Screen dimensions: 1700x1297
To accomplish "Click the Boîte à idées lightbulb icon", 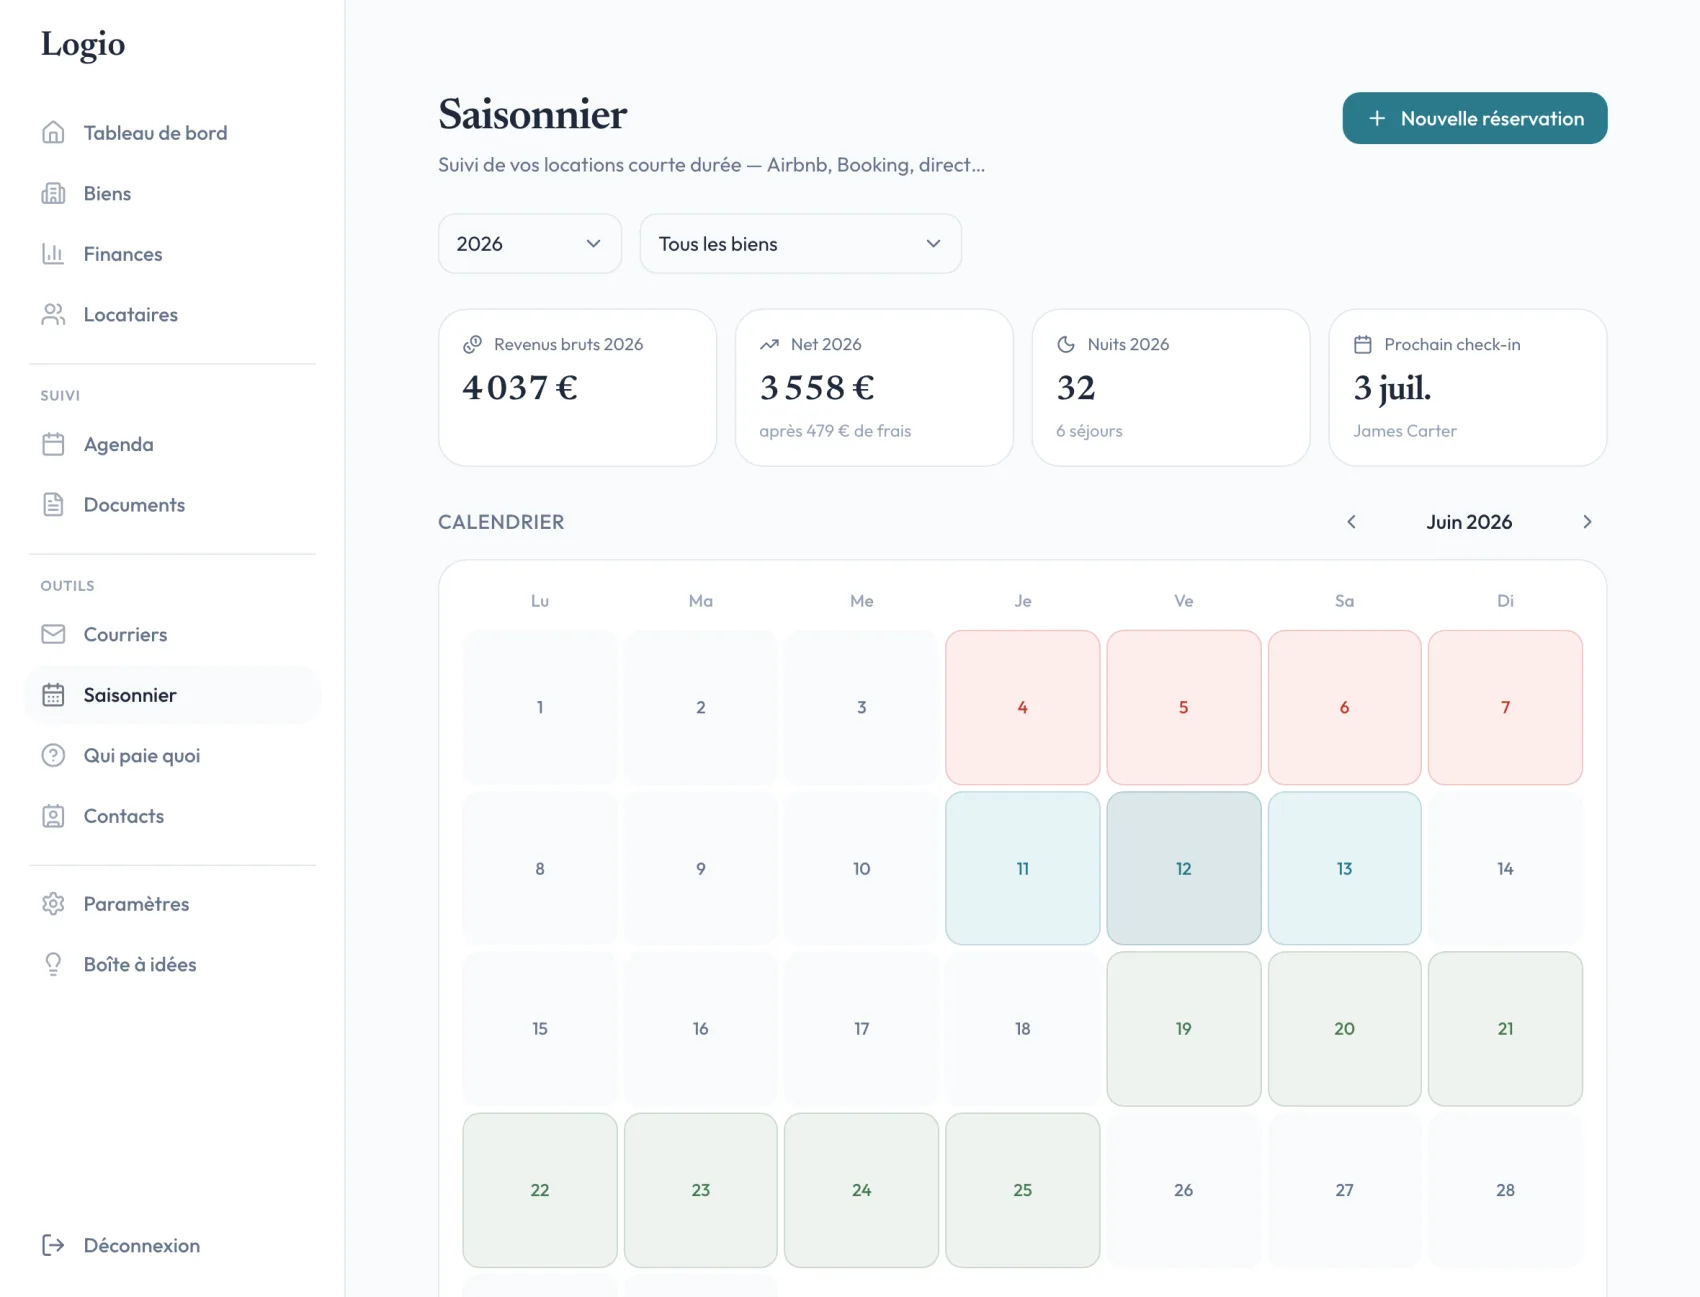I will click(53, 964).
